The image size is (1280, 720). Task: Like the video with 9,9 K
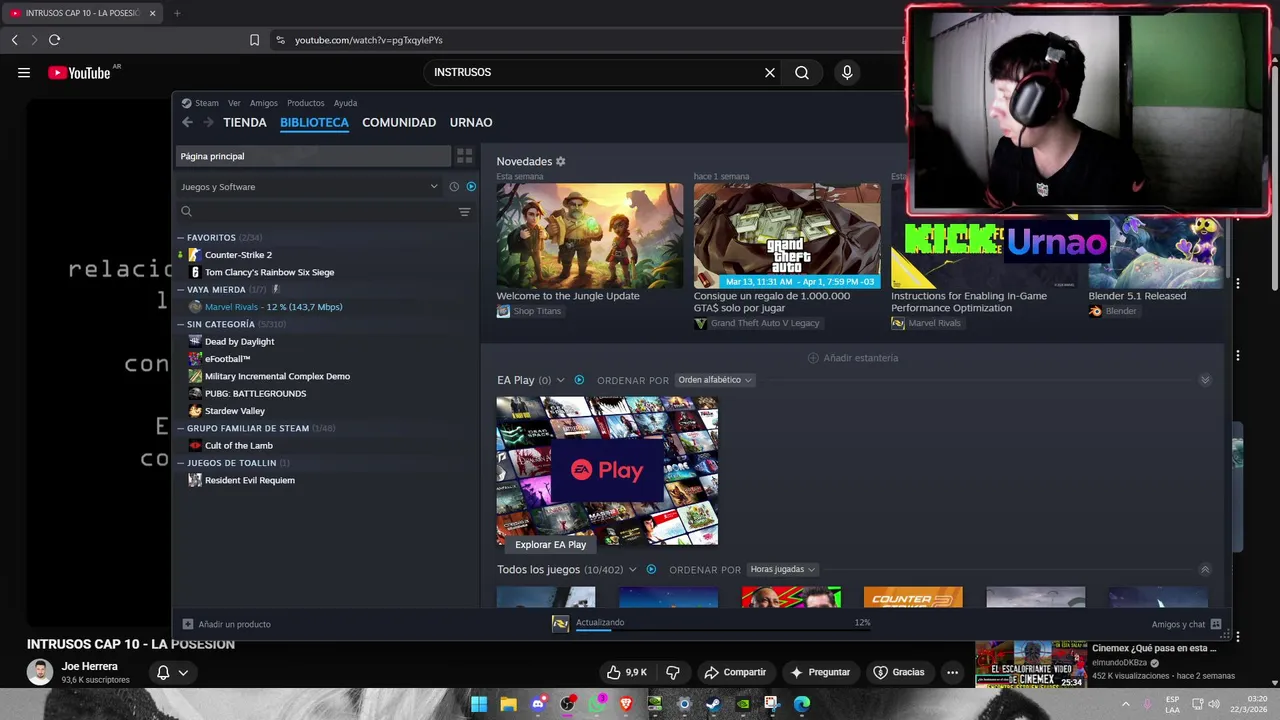(x=626, y=672)
